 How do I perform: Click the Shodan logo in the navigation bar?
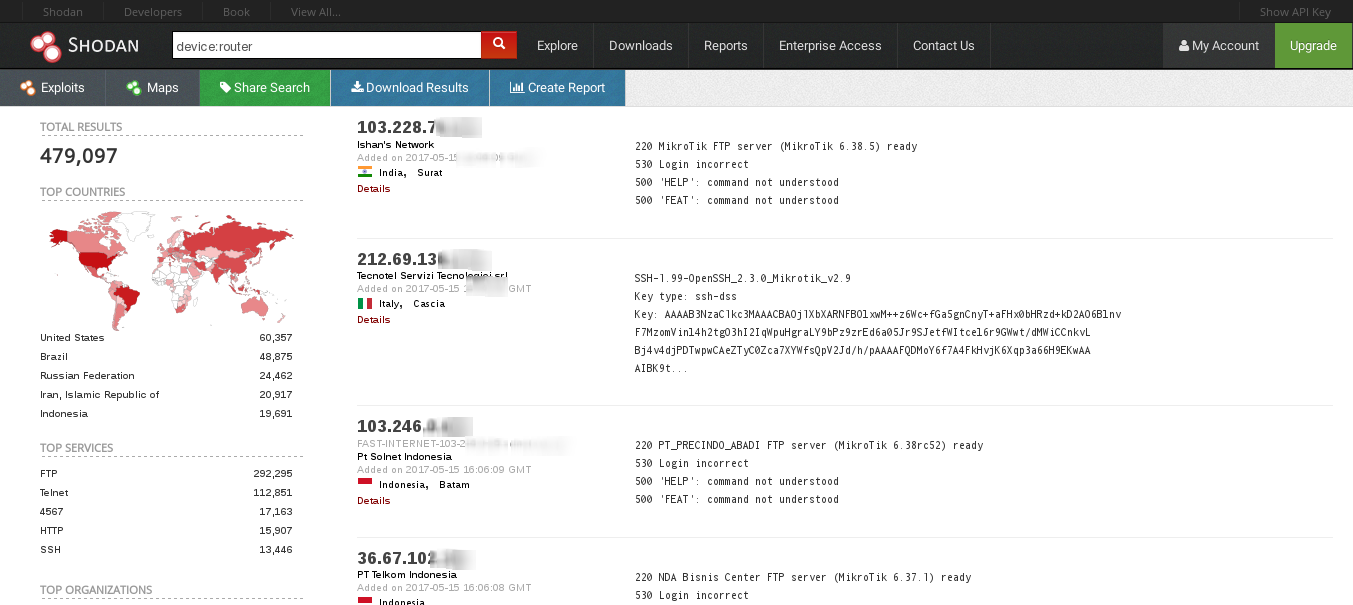coord(84,45)
